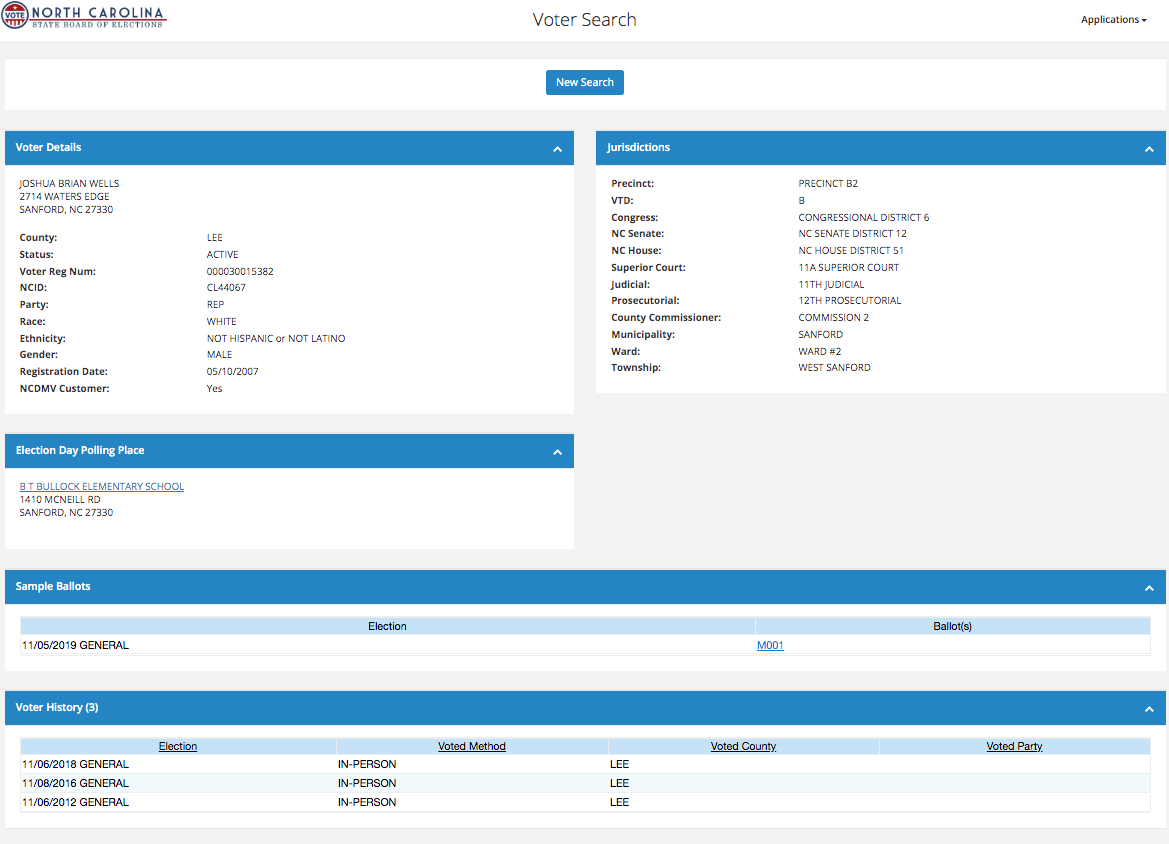Image resolution: width=1169 pixels, height=844 pixels.
Task: Collapse the Election Day Polling Place panel
Action: click(x=557, y=452)
